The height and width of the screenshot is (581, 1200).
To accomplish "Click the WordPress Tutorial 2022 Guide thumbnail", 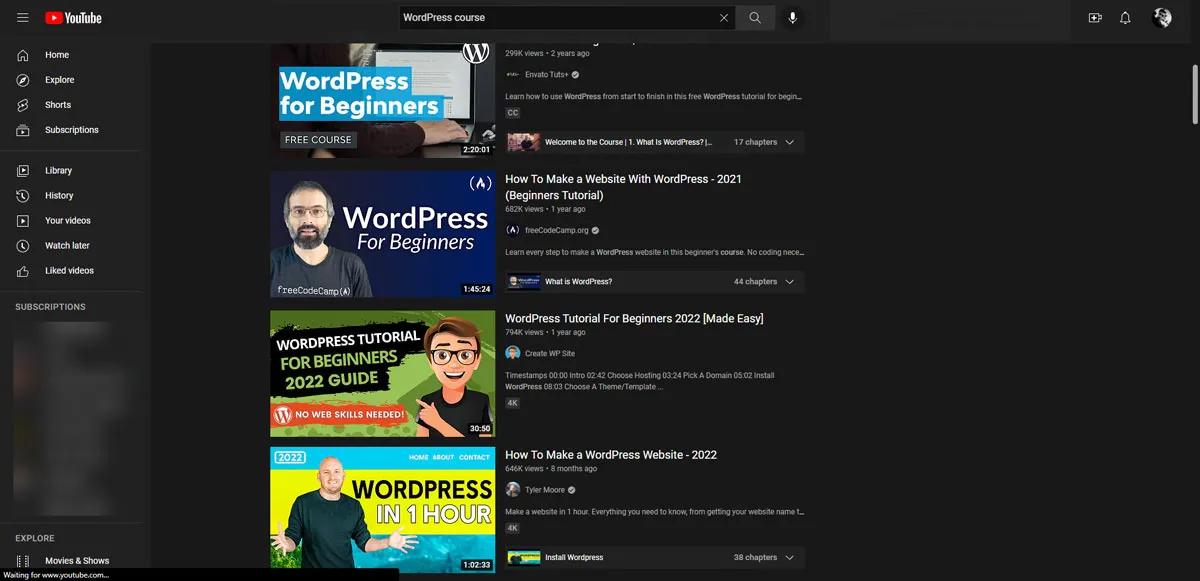I will (x=382, y=373).
